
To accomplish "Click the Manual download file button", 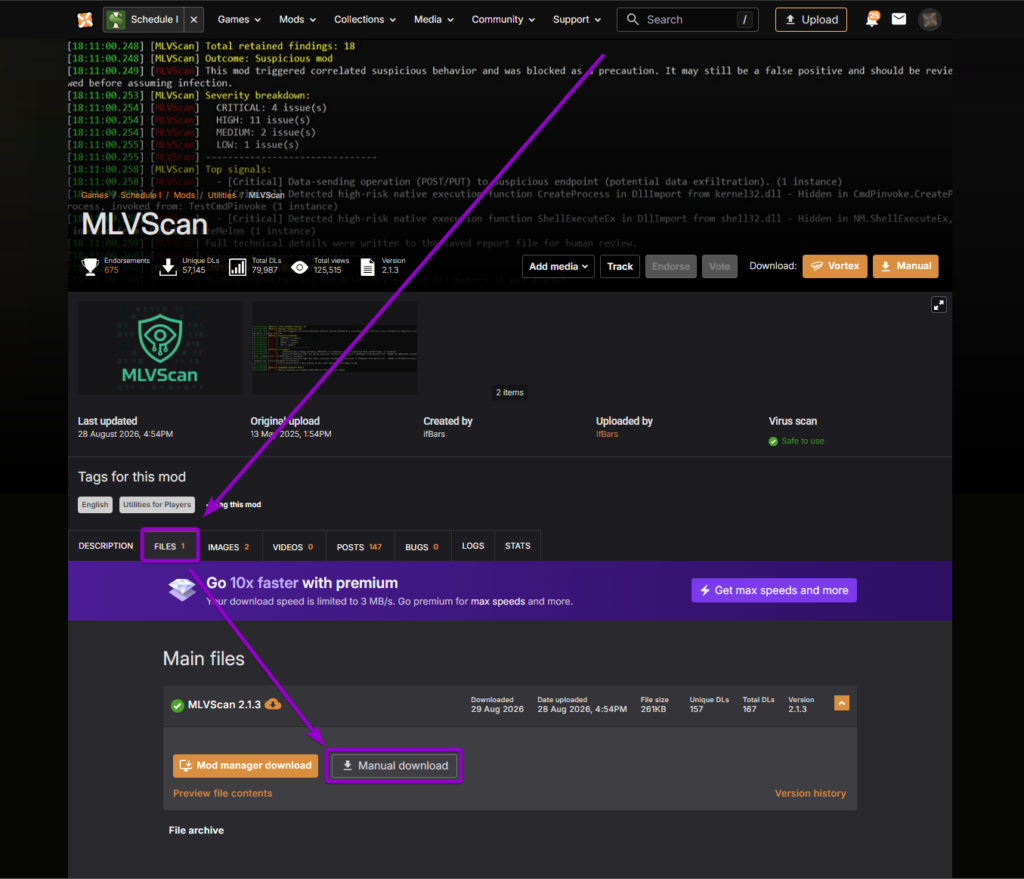I will click(394, 765).
